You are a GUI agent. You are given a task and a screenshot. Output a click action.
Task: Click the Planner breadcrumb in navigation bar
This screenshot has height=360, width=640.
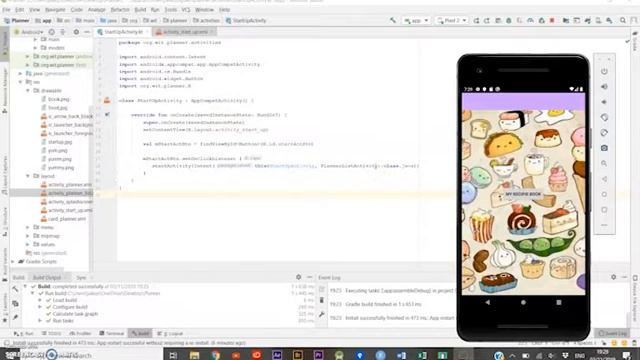[x=16, y=20]
